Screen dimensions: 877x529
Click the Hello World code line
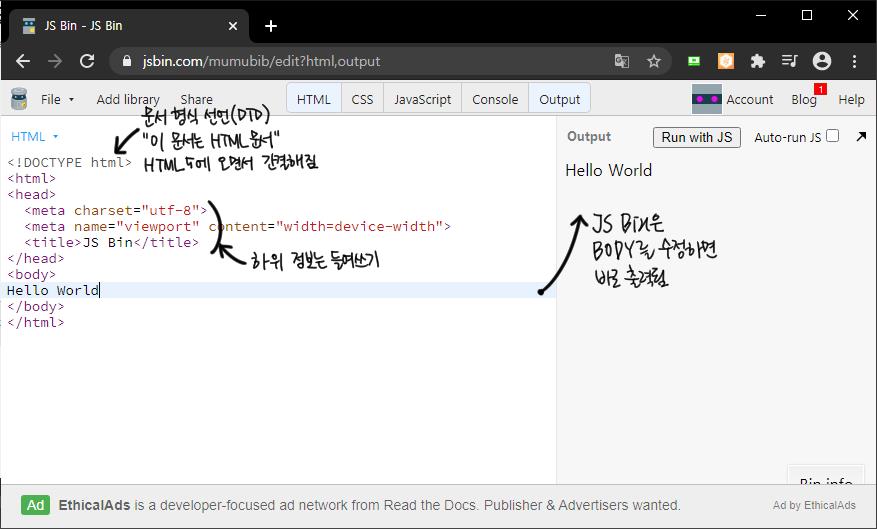tap(278, 290)
